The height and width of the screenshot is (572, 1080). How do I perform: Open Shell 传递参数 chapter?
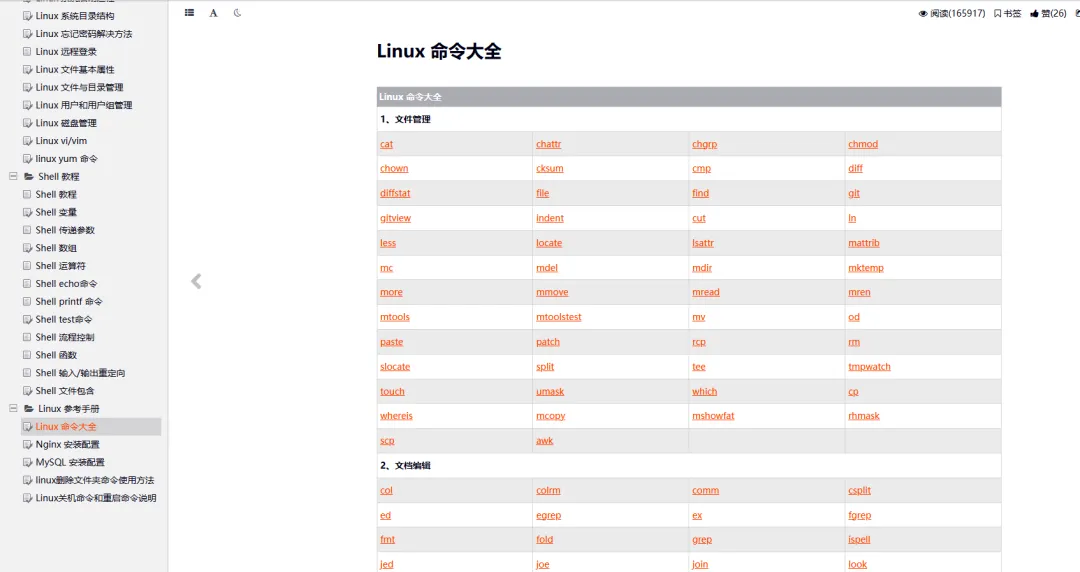(65, 230)
